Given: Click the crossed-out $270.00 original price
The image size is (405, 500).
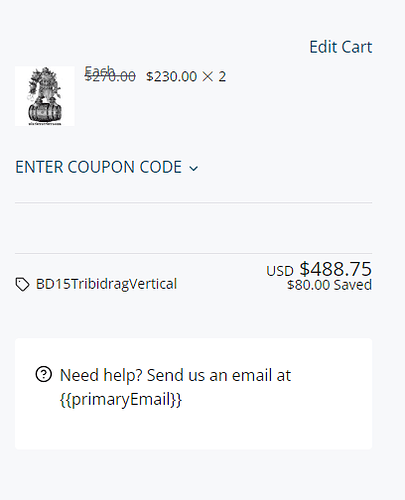Looking at the screenshot, I should pos(110,77).
